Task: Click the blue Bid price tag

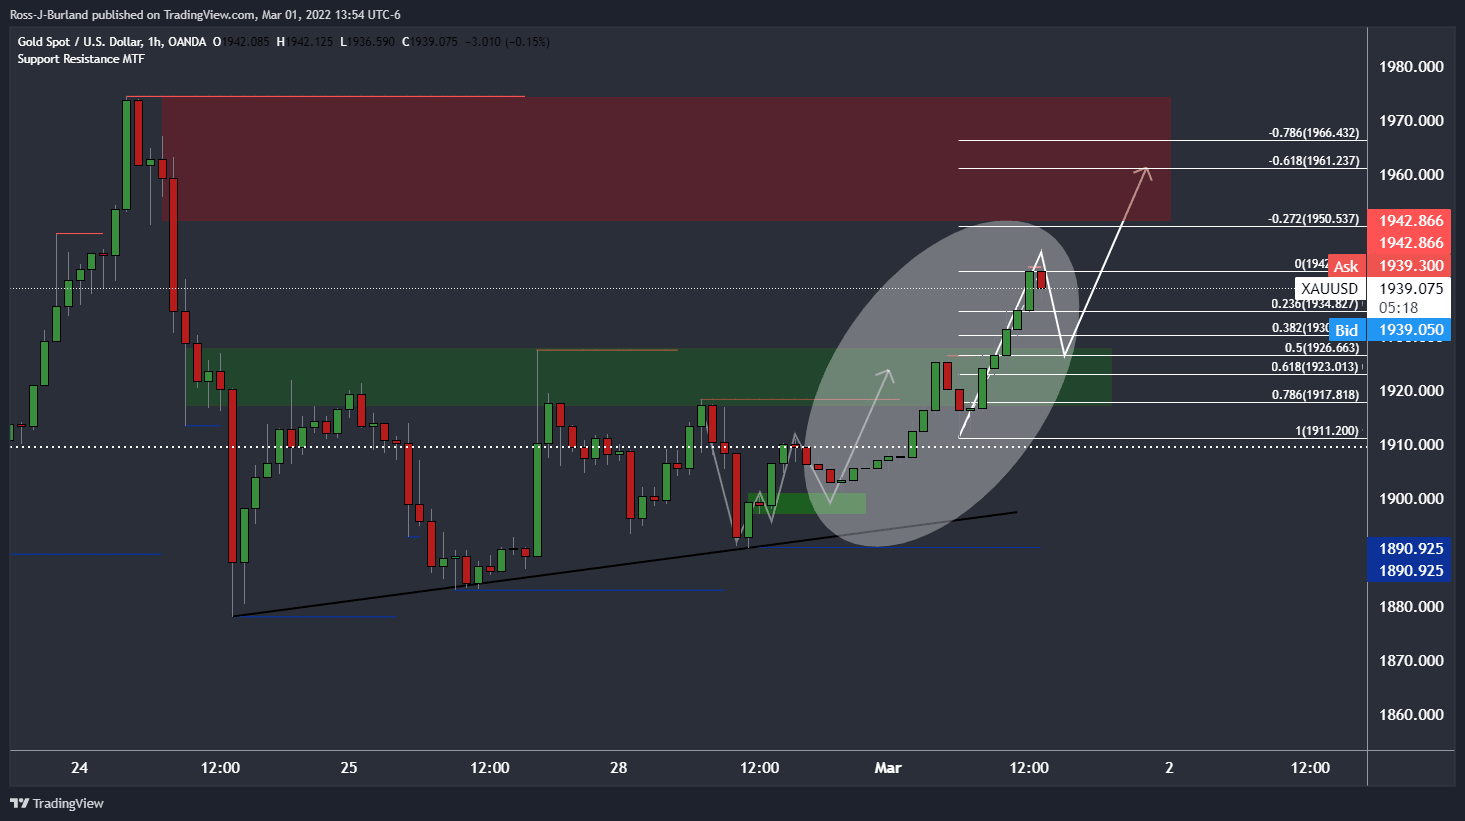Action: pos(1346,330)
